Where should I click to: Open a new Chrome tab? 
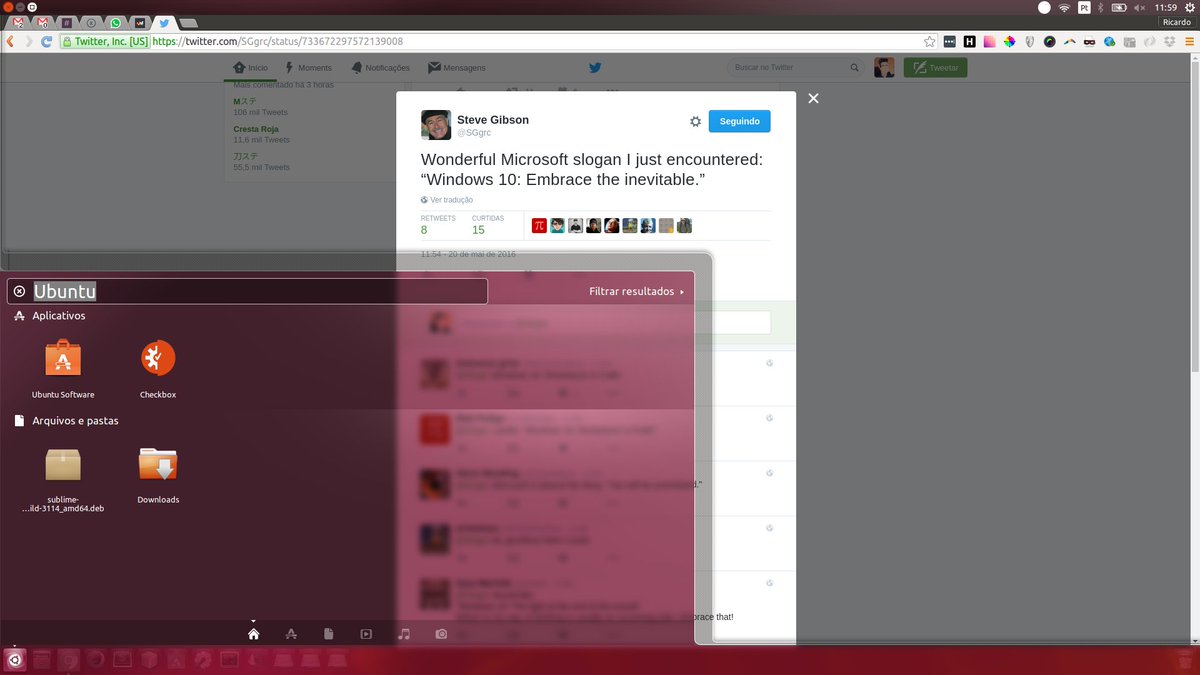click(189, 22)
